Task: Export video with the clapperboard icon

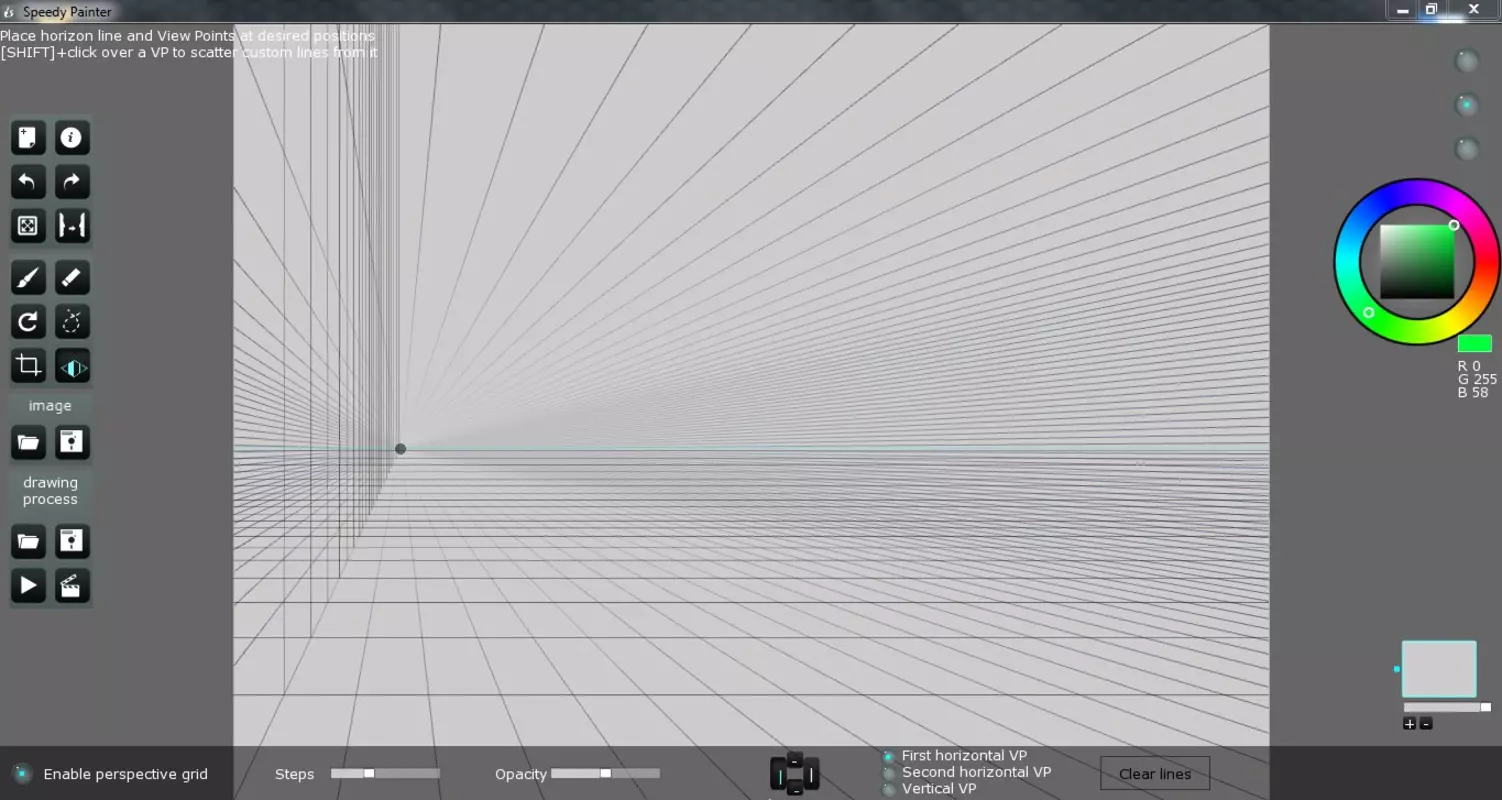Action: pyautogui.click(x=71, y=586)
